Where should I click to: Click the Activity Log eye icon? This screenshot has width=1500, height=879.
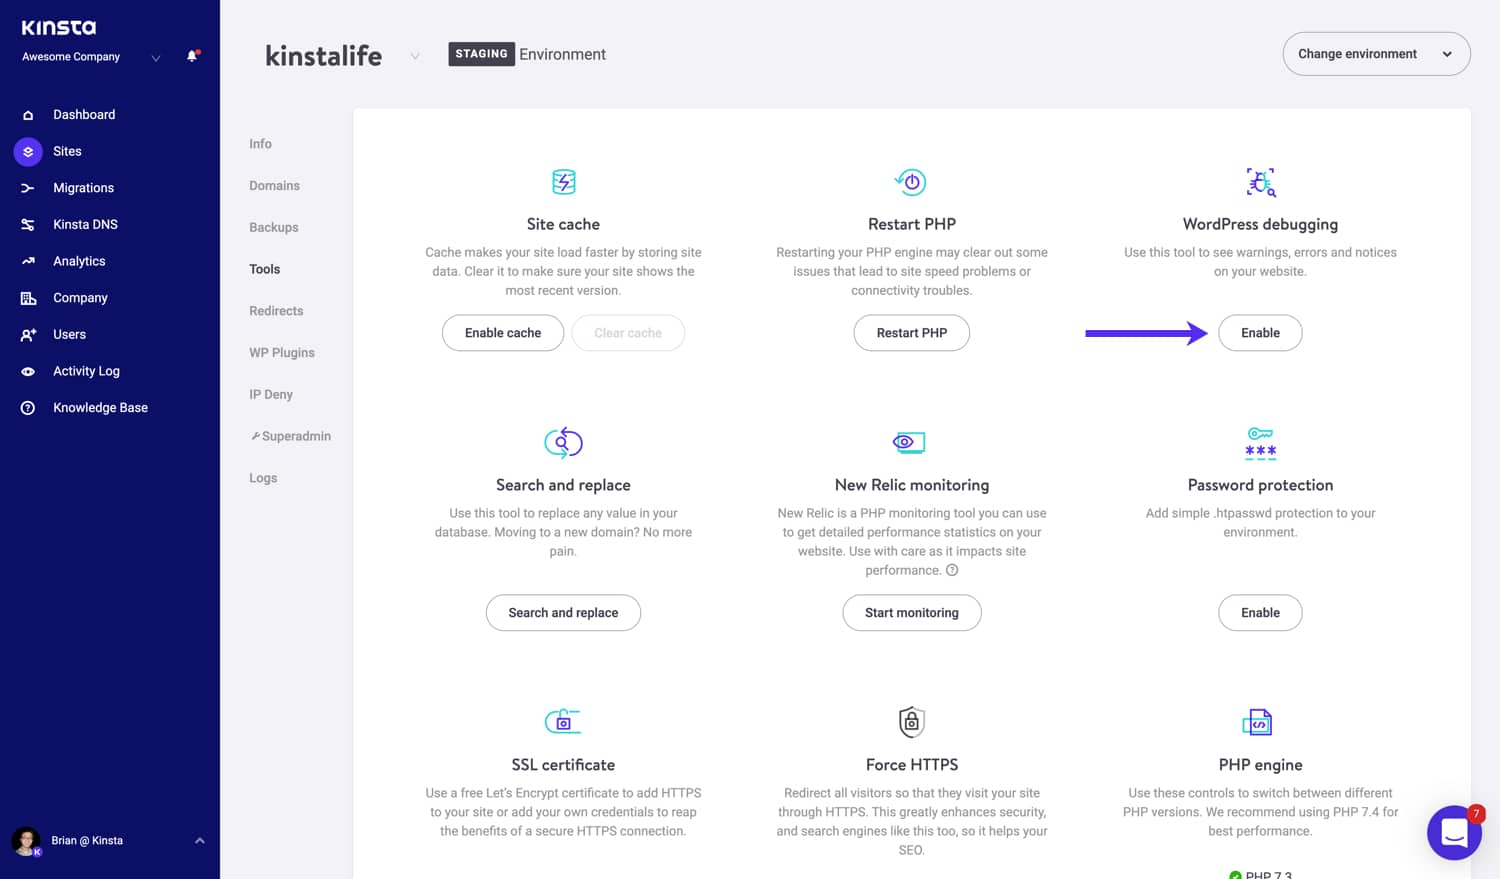(28, 371)
